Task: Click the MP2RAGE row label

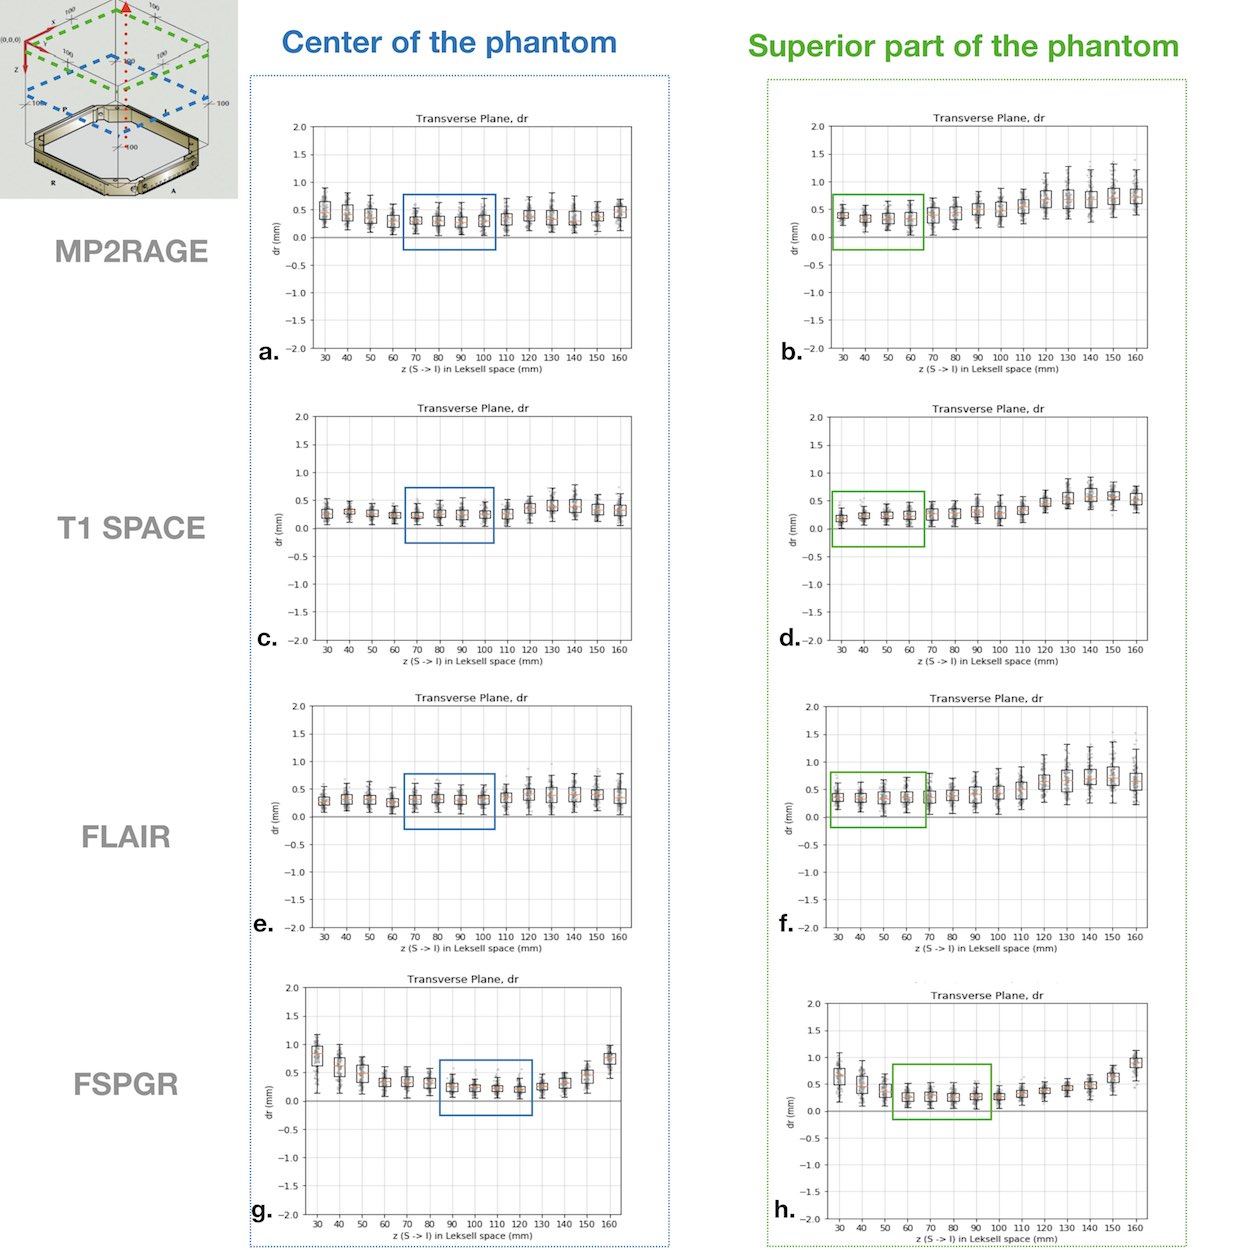Action: click(x=131, y=251)
